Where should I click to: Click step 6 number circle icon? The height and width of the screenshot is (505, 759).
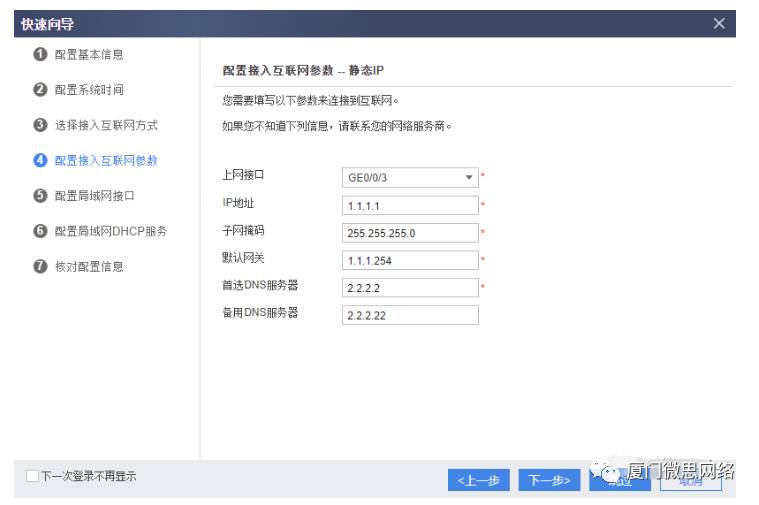[x=40, y=231]
